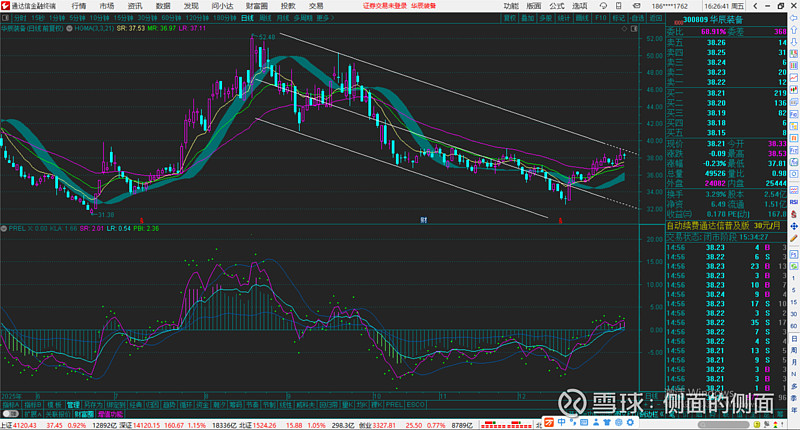Click the phone device icon in title bar
The width and height of the screenshot is (800, 430).
point(618,6)
